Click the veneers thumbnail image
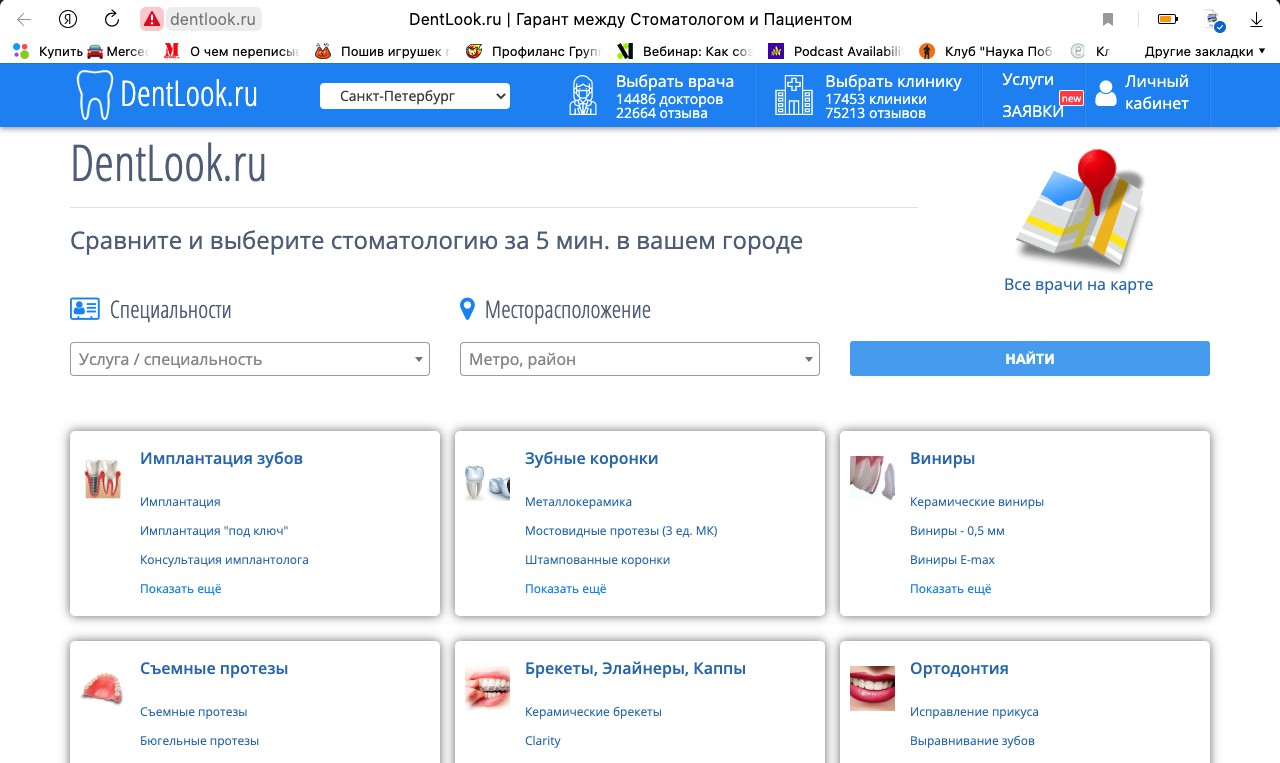 click(872, 478)
